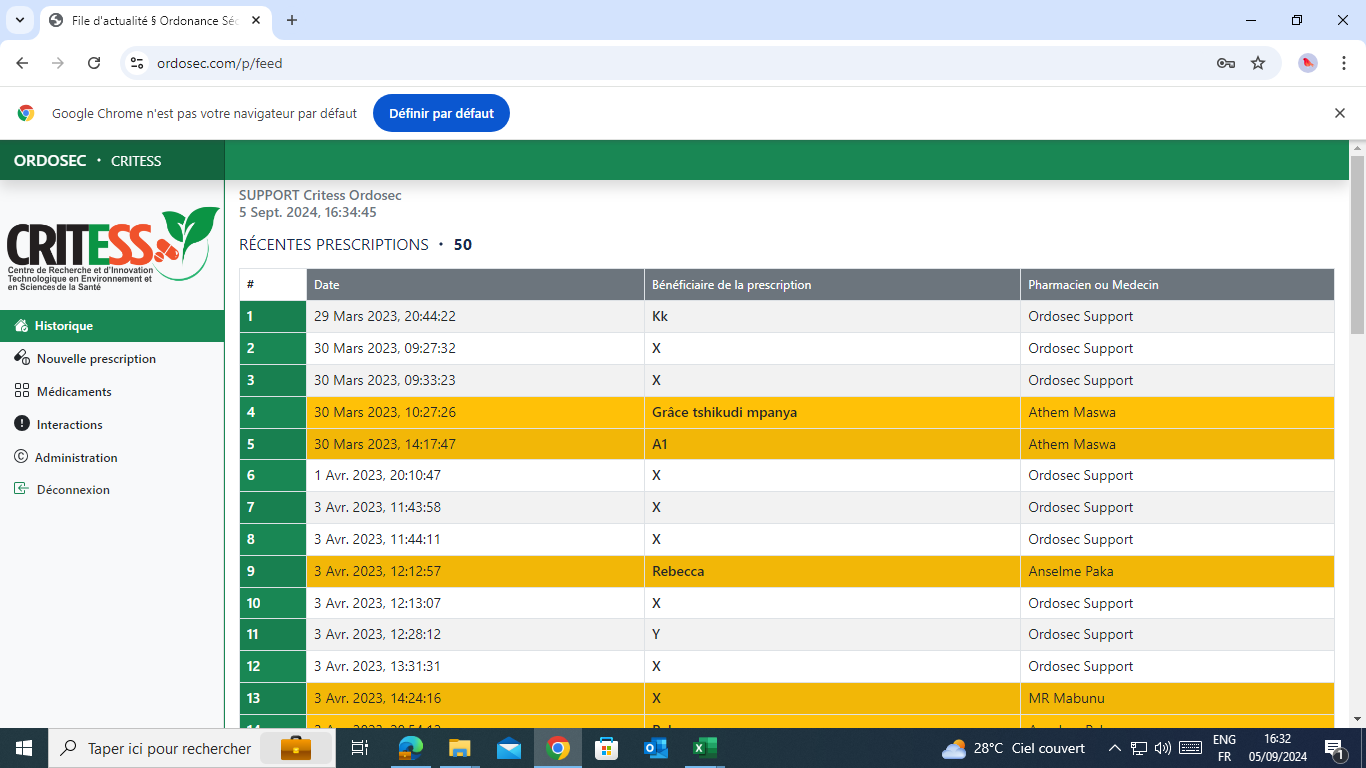Click Définir par défaut button
This screenshot has height=768, width=1366.
(x=441, y=113)
